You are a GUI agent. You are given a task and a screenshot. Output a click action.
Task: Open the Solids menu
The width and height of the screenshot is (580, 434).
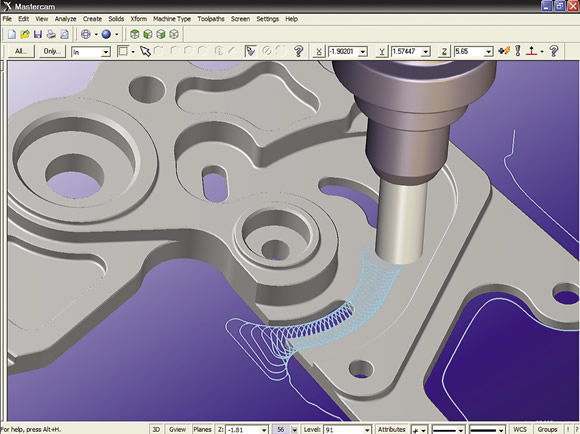click(x=116, y=19)
